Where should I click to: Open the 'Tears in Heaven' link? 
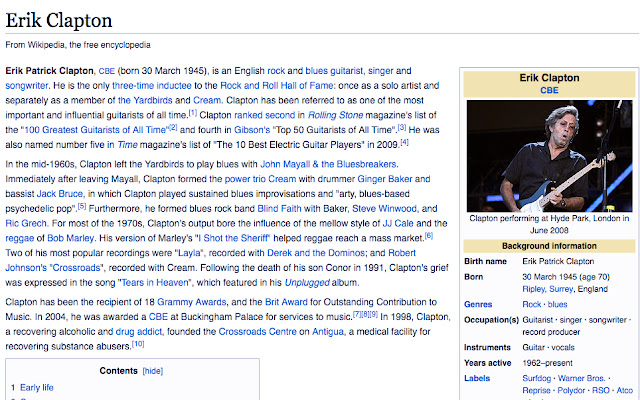pos(155,282)
